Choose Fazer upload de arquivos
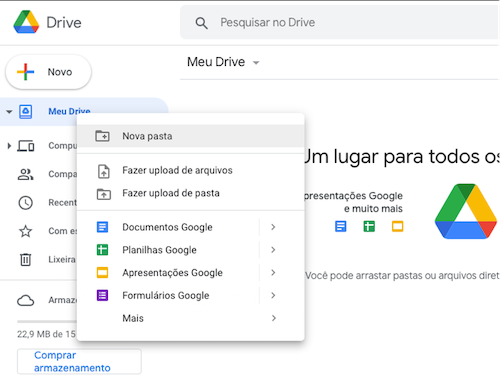 point(191,171)
